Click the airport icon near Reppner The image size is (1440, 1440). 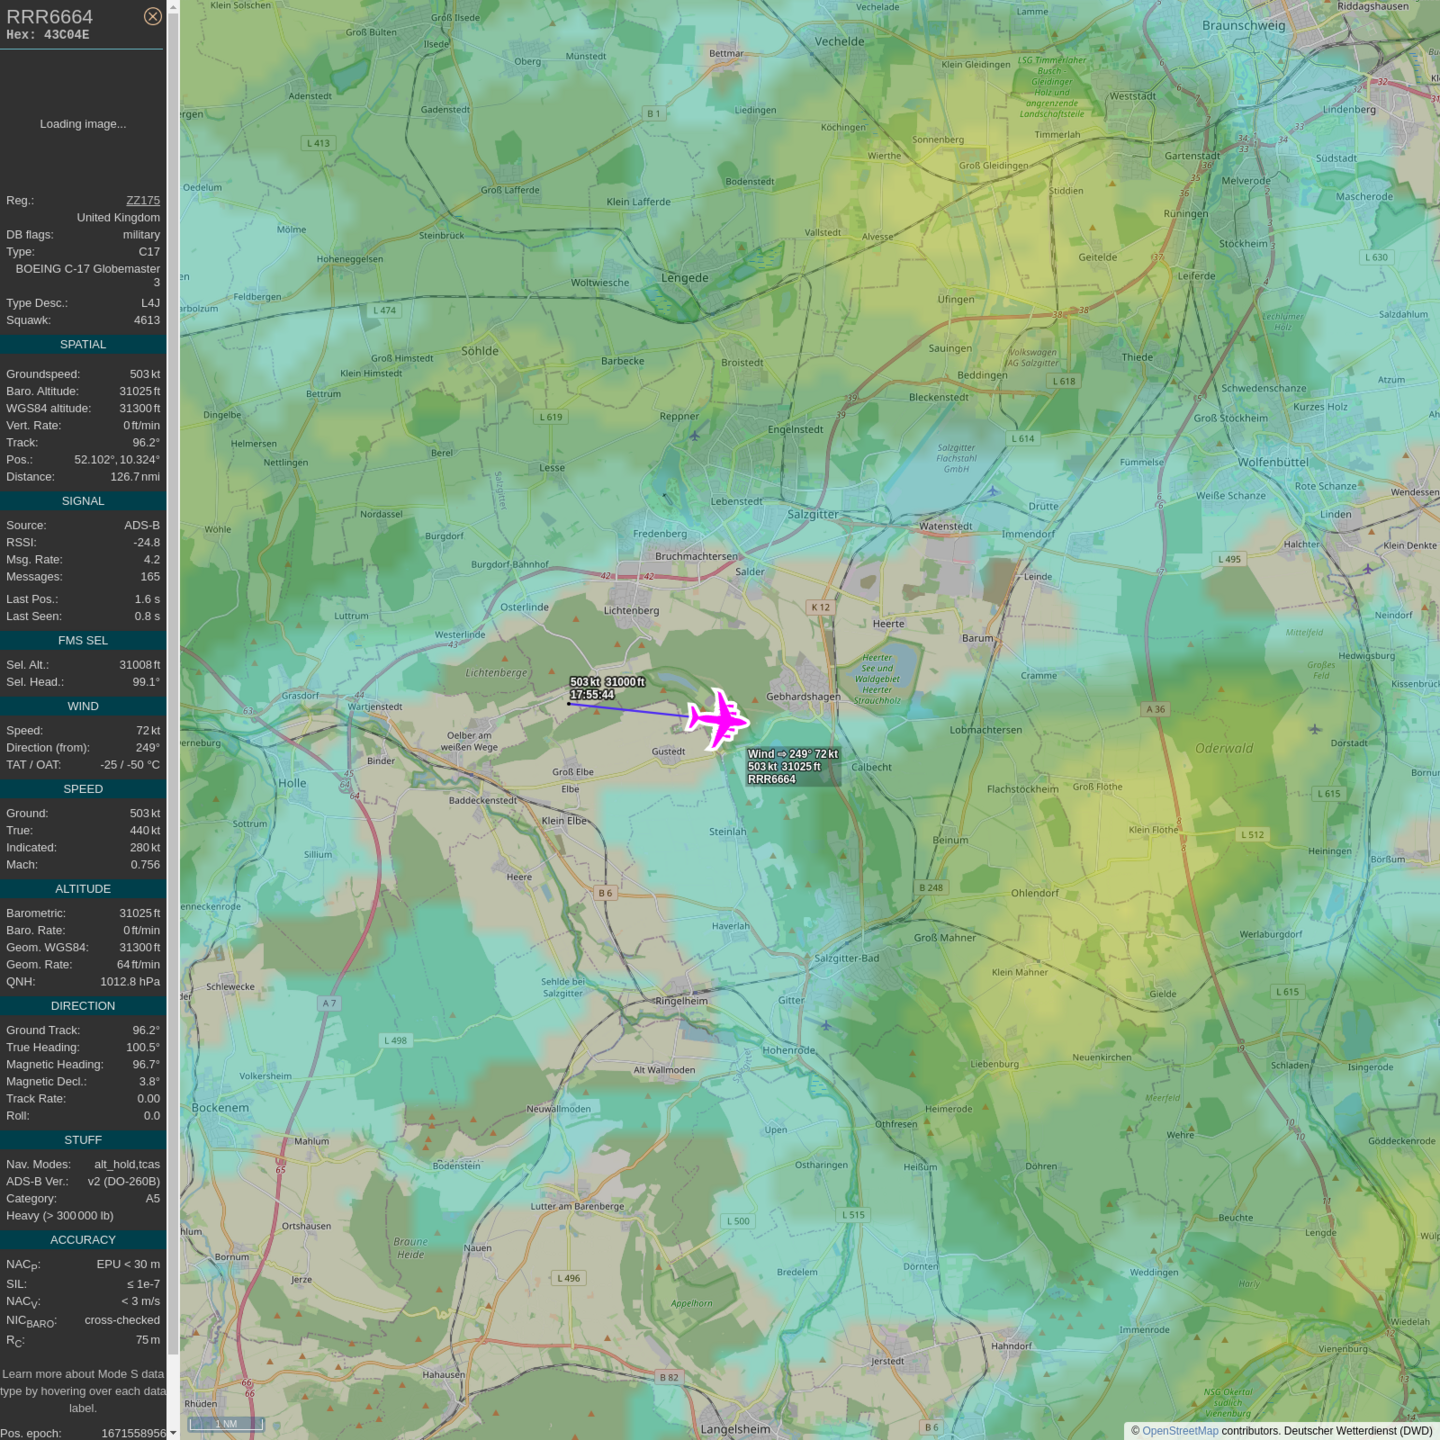click(x=694, y=436)
